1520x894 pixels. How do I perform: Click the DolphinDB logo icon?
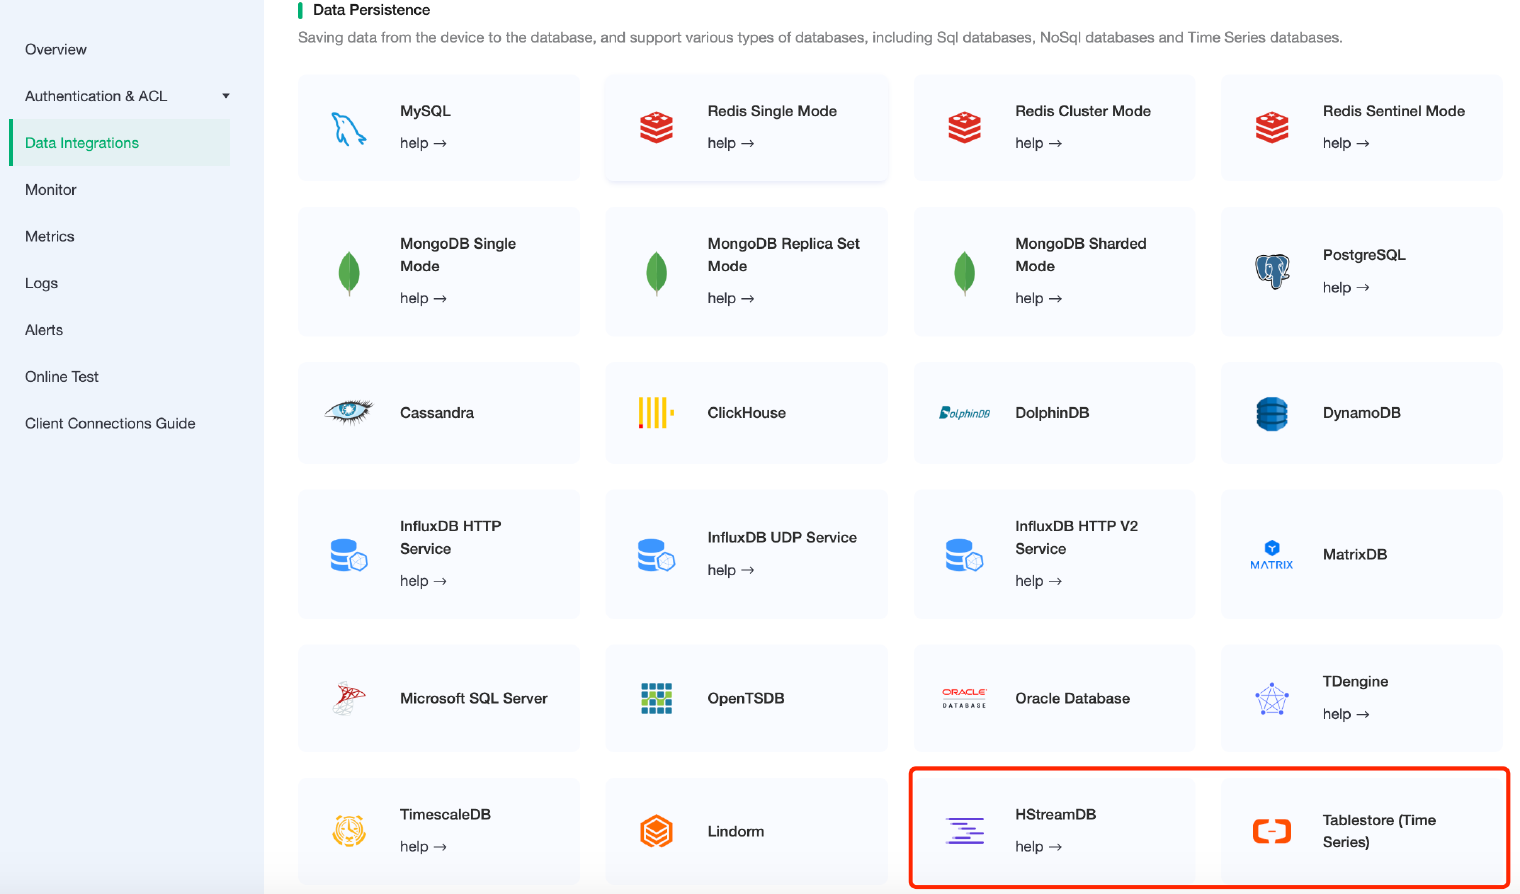tap(964, 413)
